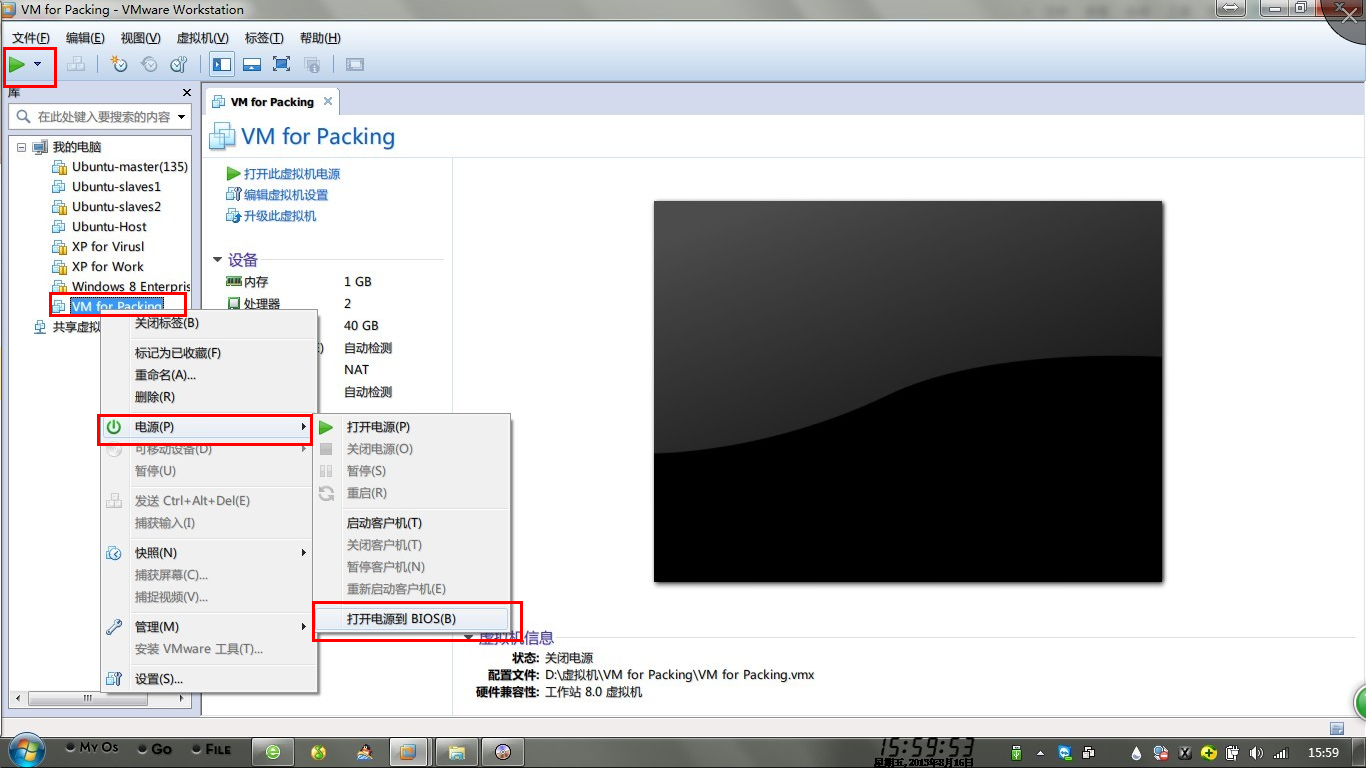Expand the 快照(N) submenu
This screenshot has width=1366, height=768.
pyautogui.click(x=209, y=553)
